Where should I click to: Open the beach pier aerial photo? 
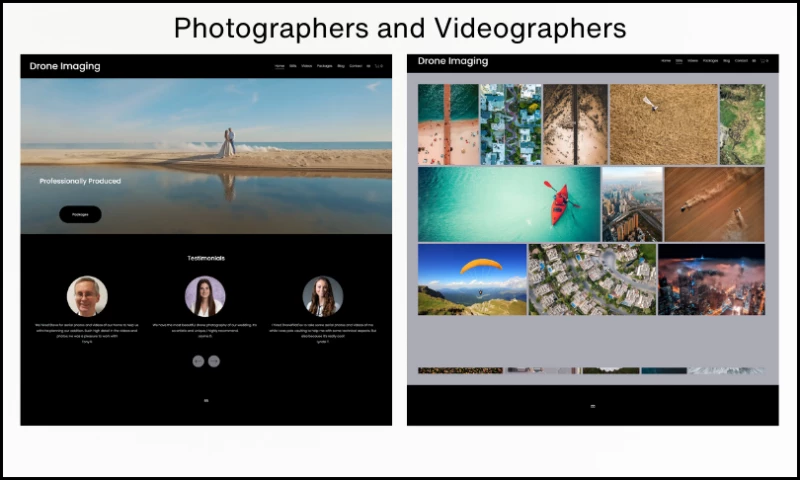click(x=448, y=124)
